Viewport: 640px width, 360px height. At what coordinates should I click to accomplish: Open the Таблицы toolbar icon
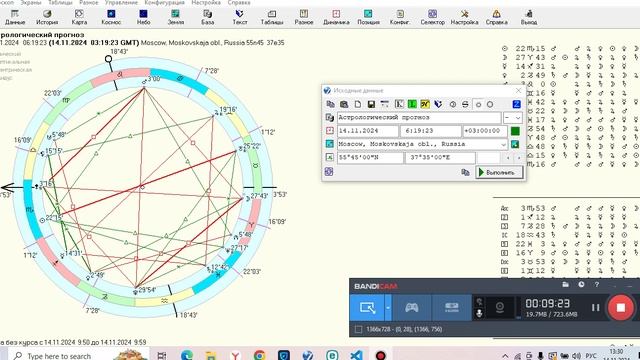[x=272, y=18]
